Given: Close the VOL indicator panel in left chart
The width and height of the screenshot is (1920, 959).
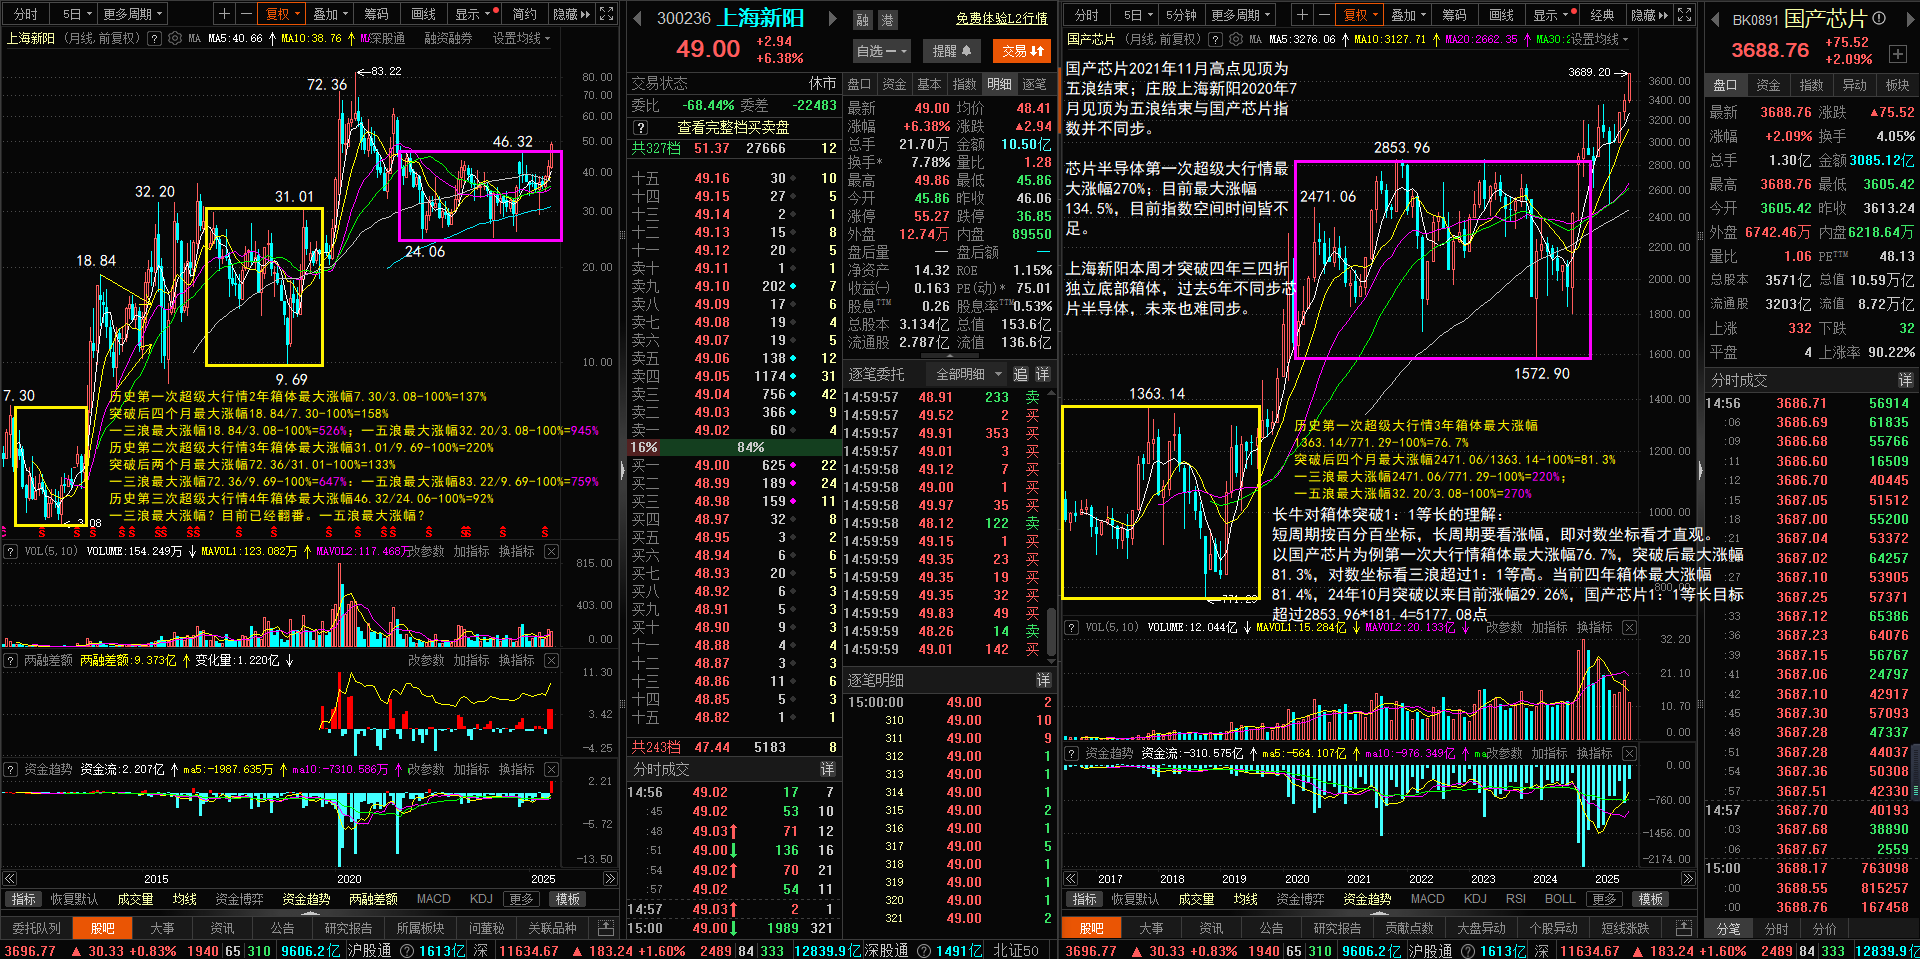Looking at the screenshot, I should [x=550, y=551].
